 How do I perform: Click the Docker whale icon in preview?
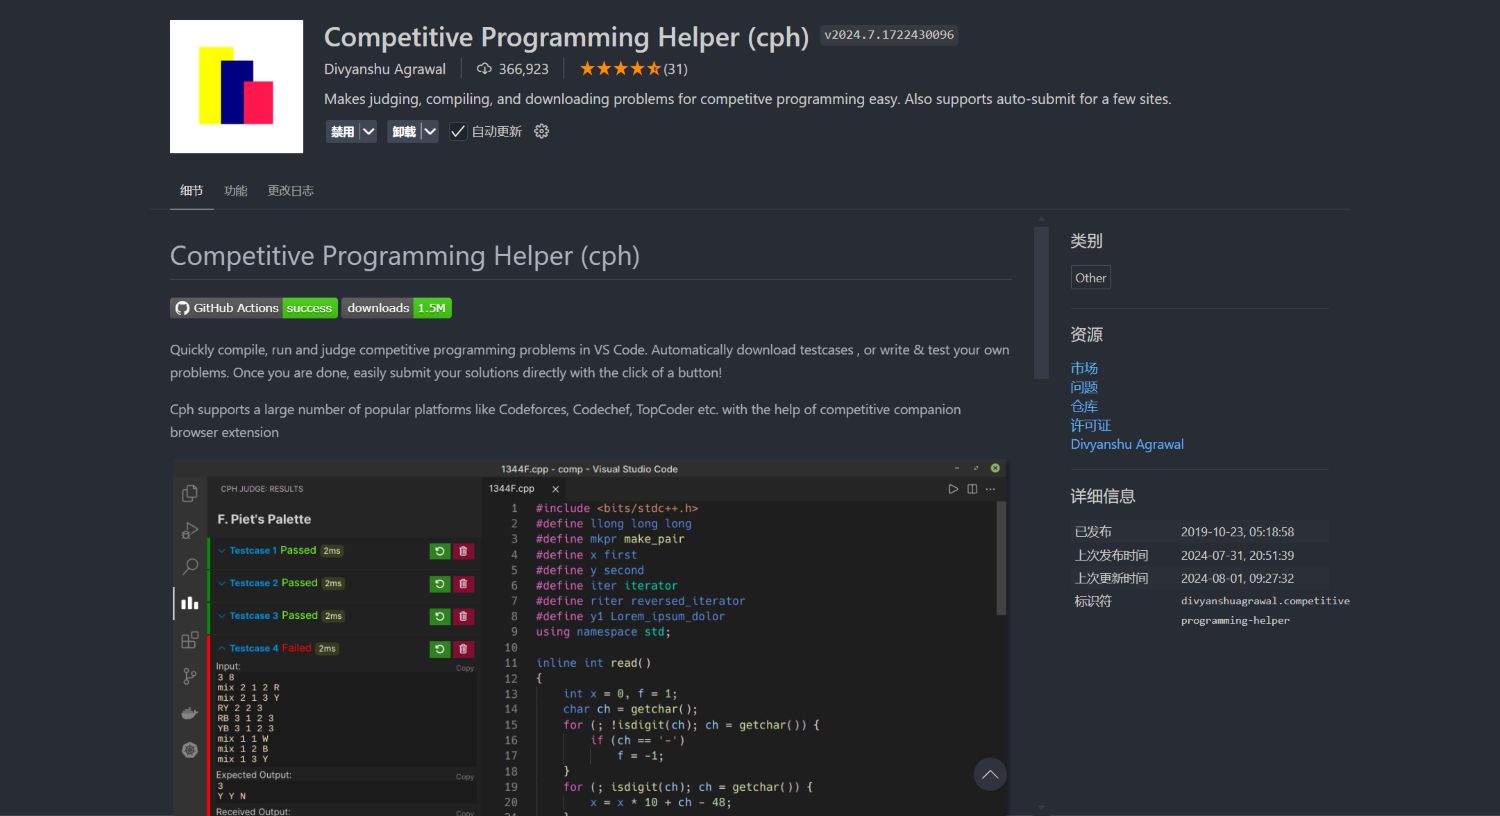[x=190, y=713]
